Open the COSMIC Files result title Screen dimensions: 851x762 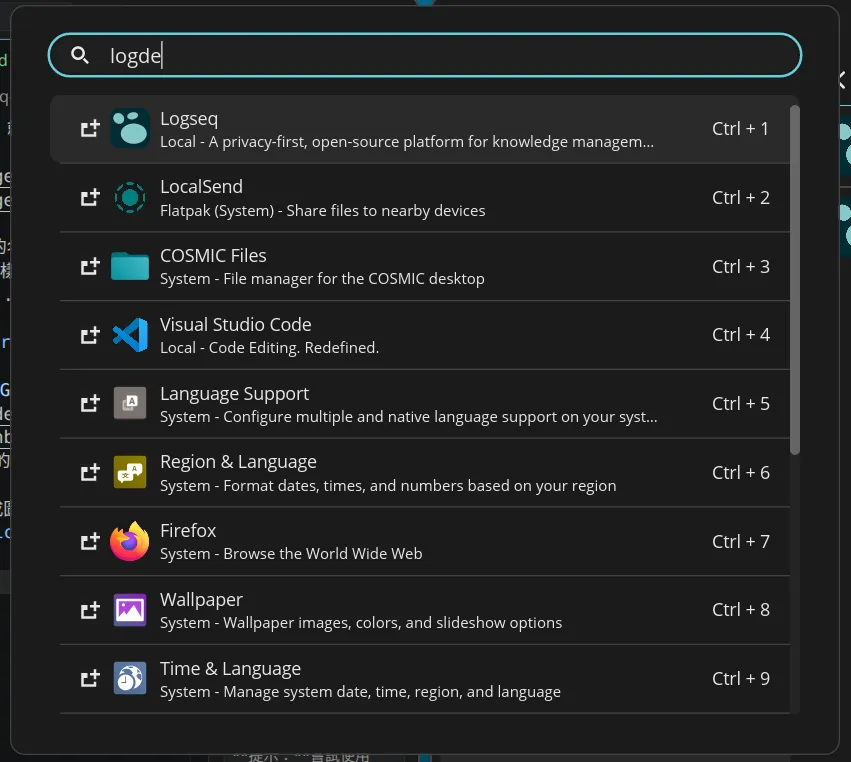[213, 256]
